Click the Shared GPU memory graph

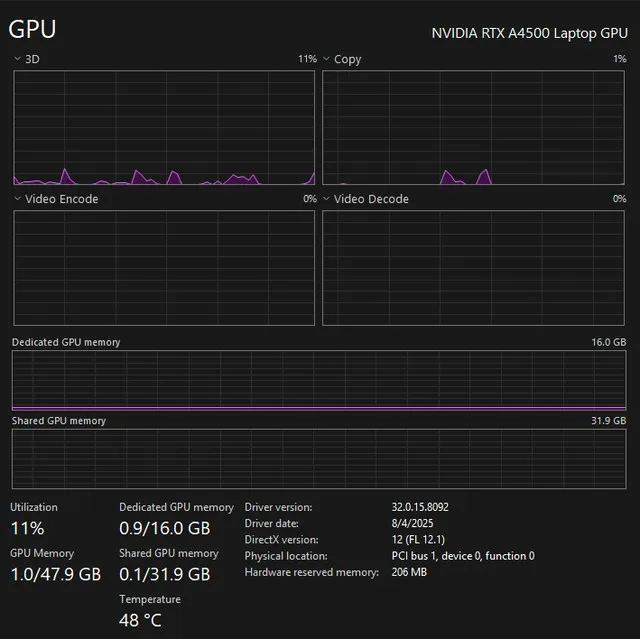(x=319, y=458)
